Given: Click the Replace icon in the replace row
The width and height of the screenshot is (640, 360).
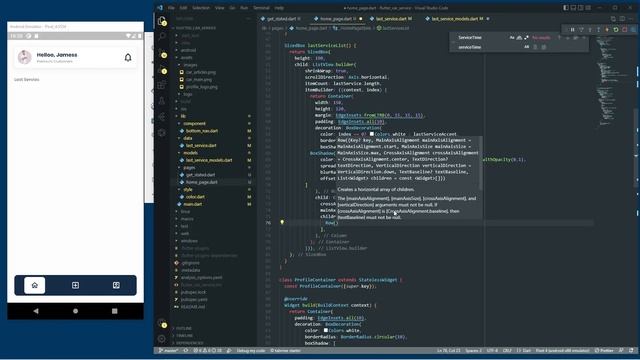Looking at the screenshot, I should point(536,47).
